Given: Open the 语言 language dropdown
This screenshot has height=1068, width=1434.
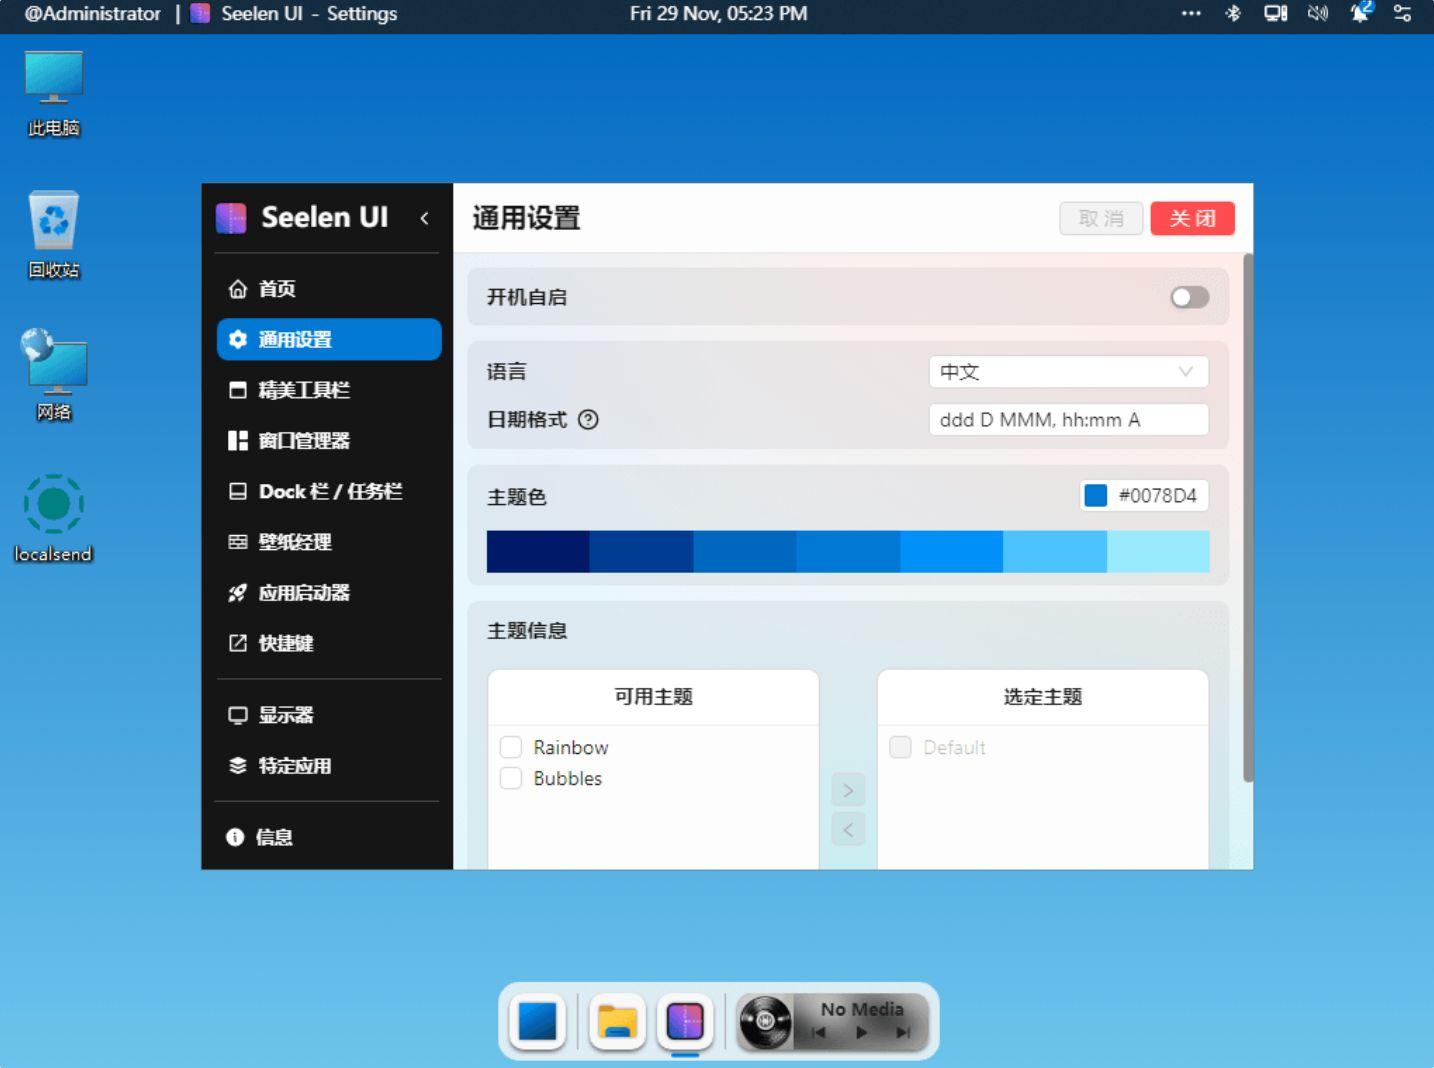Looking at the screenshot, I should [x=1068, y=371].
